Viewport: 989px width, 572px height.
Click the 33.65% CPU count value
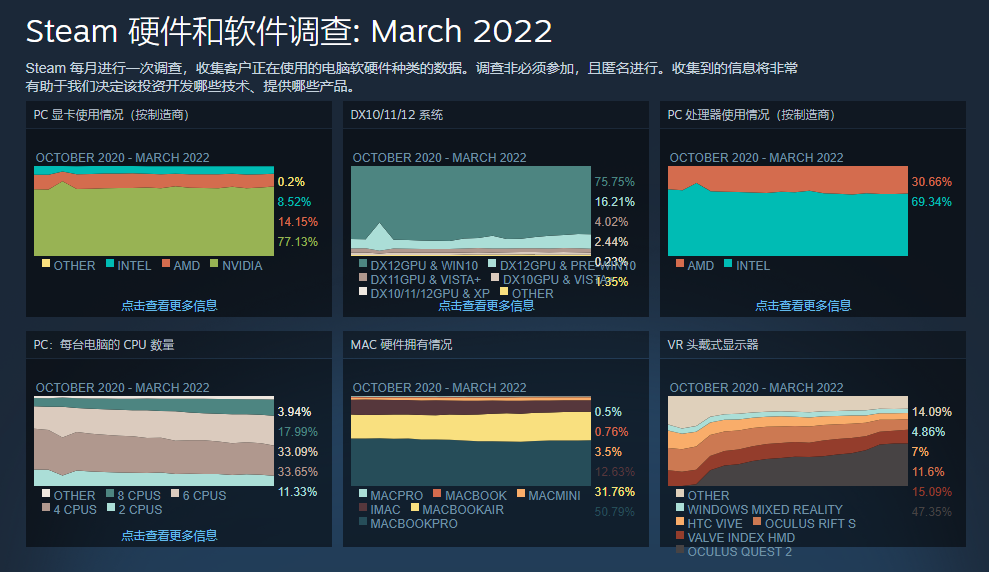point(298,472)
